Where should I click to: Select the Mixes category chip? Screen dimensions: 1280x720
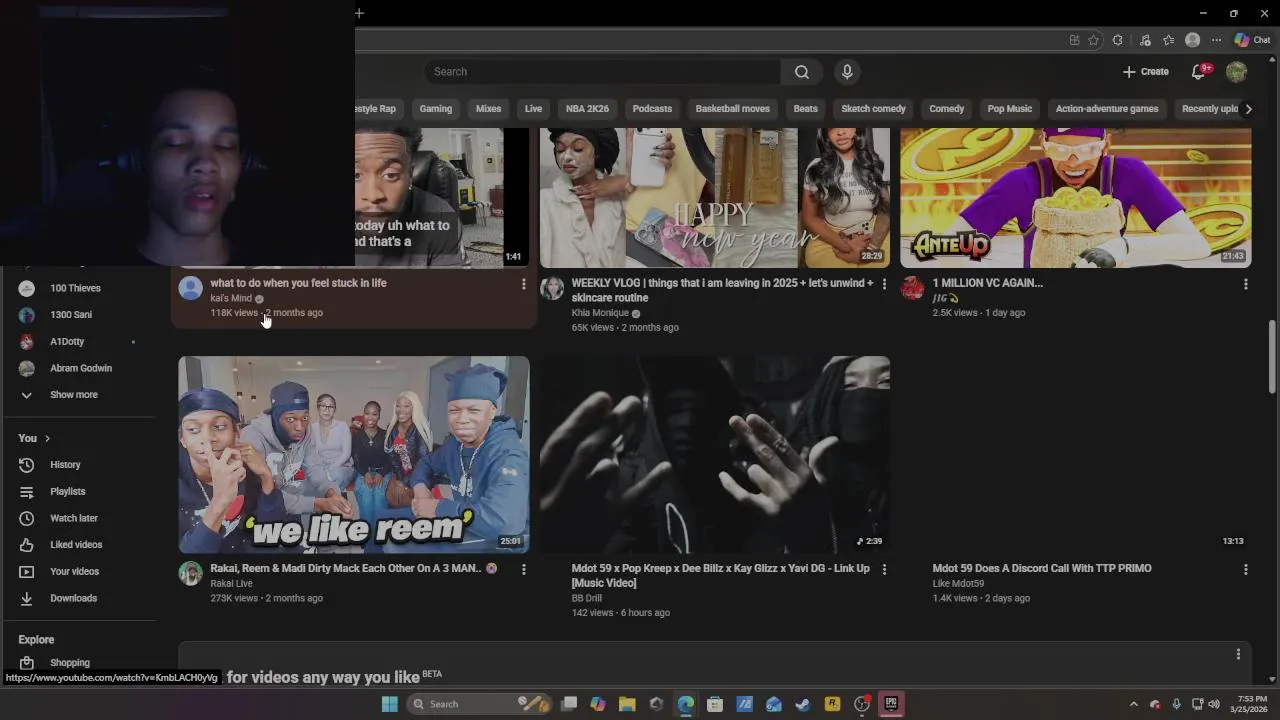point(488,109)
